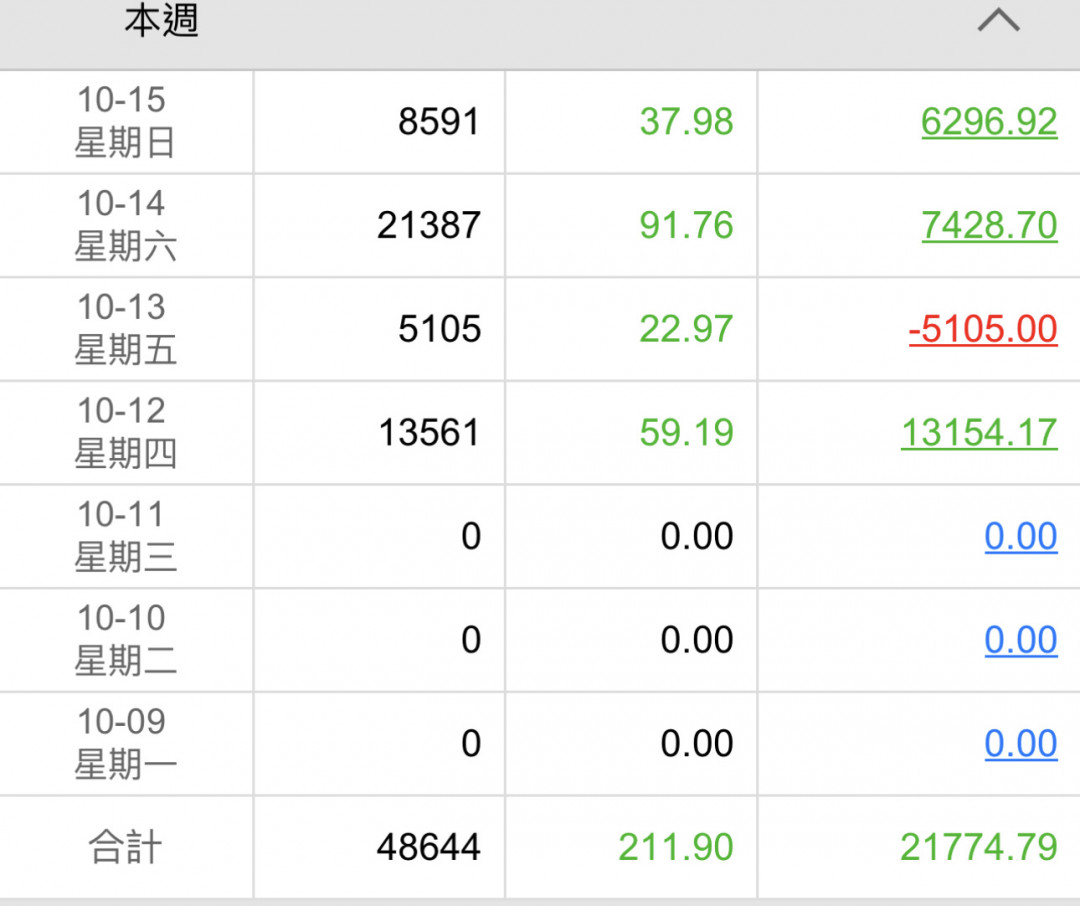Click the 合計 total row label
This screenshot has height=906, width=1080.
click(125, 847)
